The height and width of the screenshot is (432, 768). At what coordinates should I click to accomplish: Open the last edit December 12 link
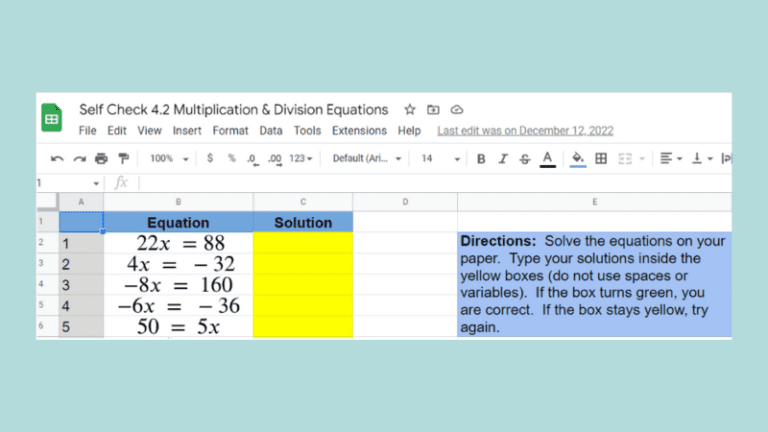[525, 131]
